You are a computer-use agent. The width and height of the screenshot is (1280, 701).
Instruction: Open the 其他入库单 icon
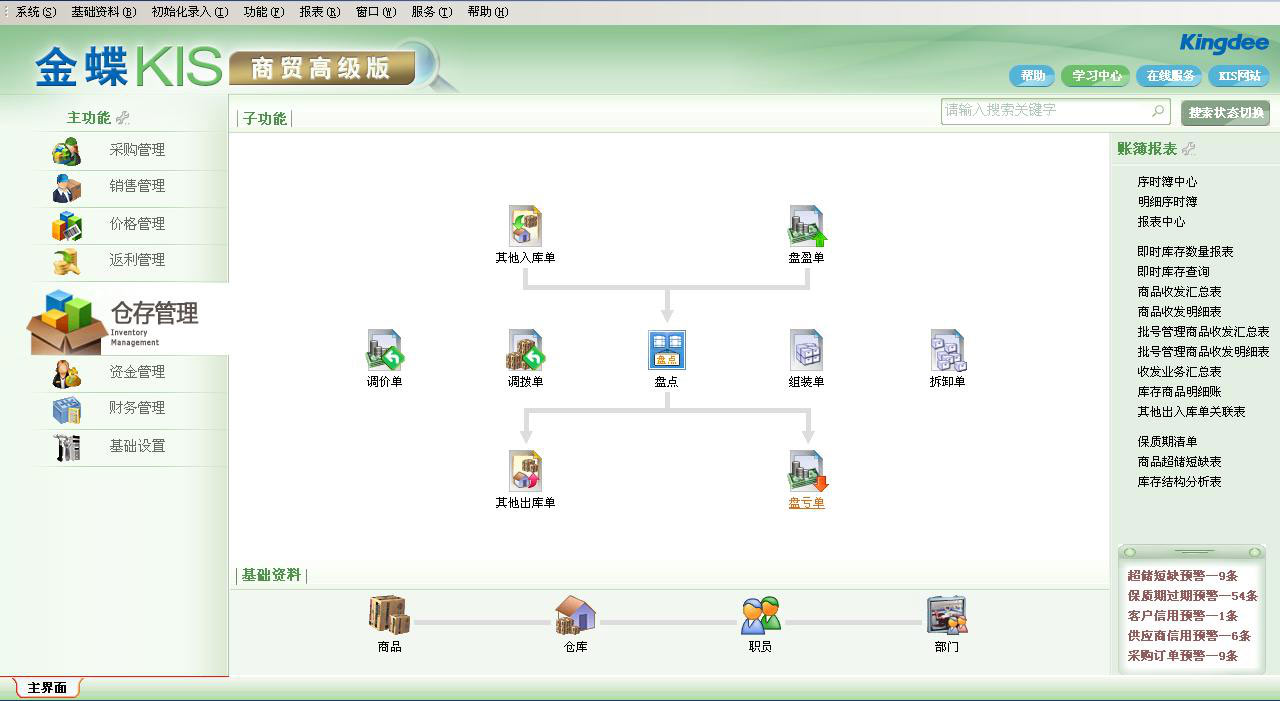[525, 226]
